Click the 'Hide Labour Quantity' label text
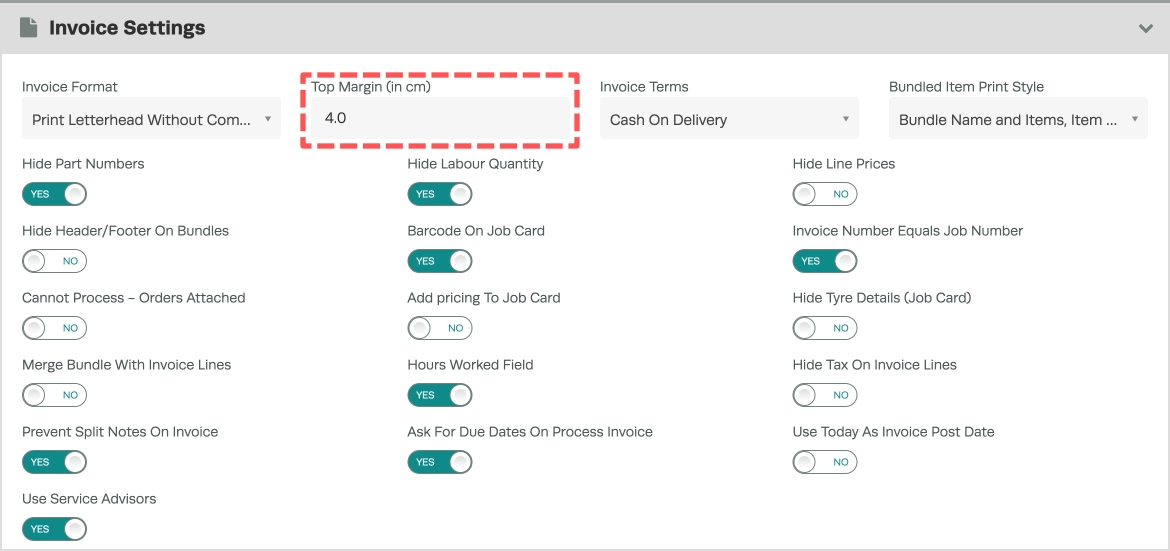The height and width of the screenshot is (551, 1170). tap(475, 164)
